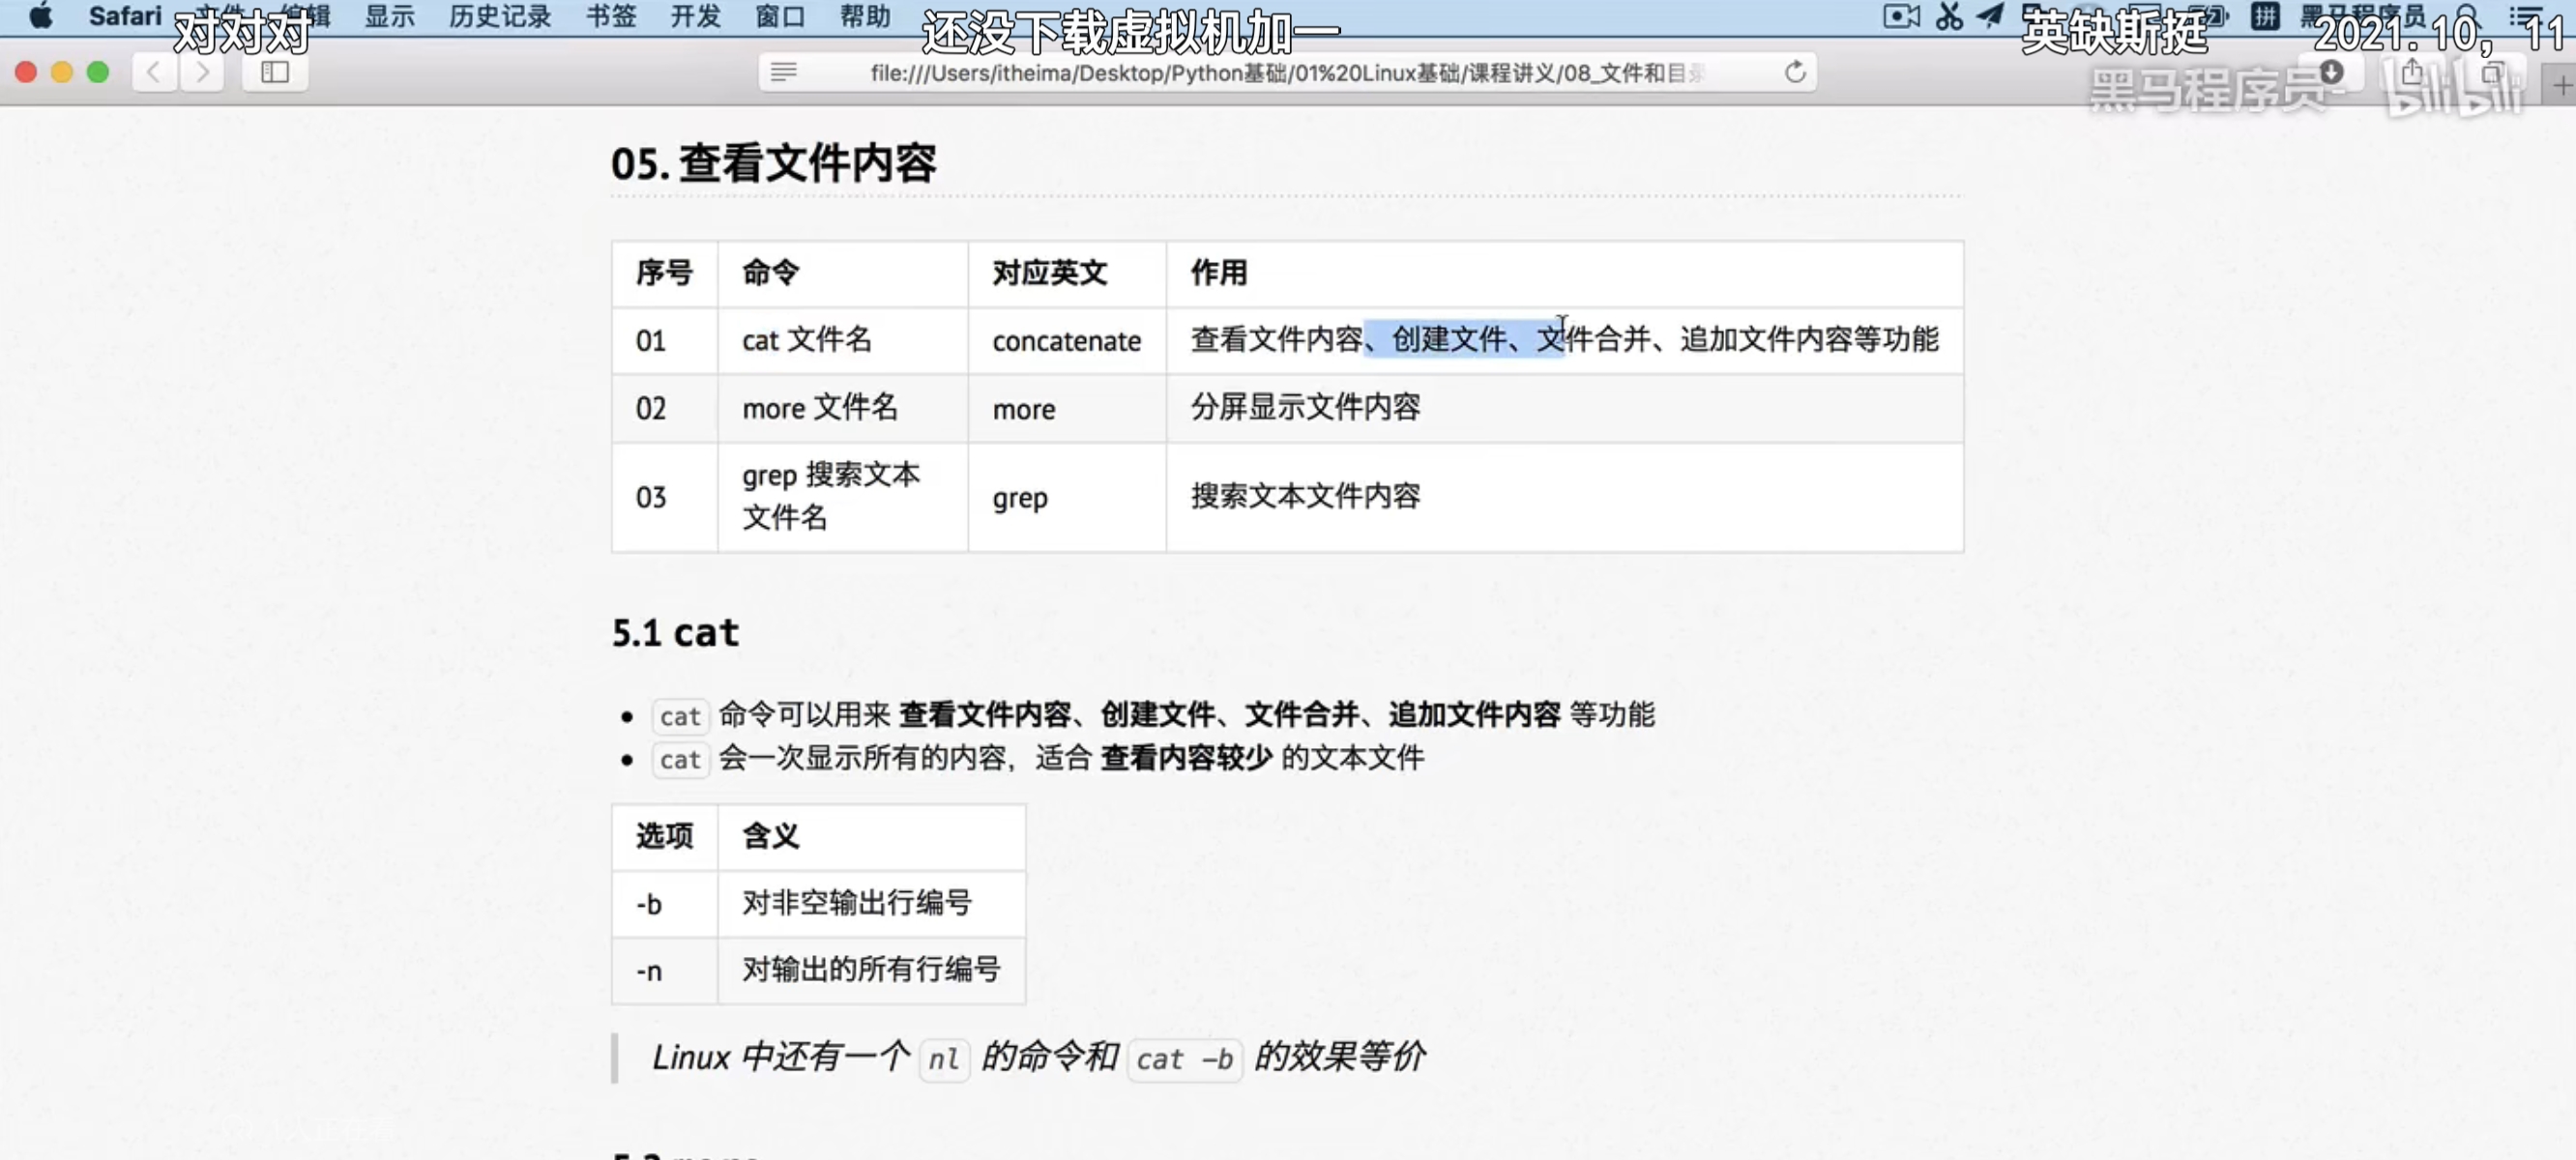Show all tabs overview button
This screenshot has width=2576, height=1160.
coord(2492,72)
